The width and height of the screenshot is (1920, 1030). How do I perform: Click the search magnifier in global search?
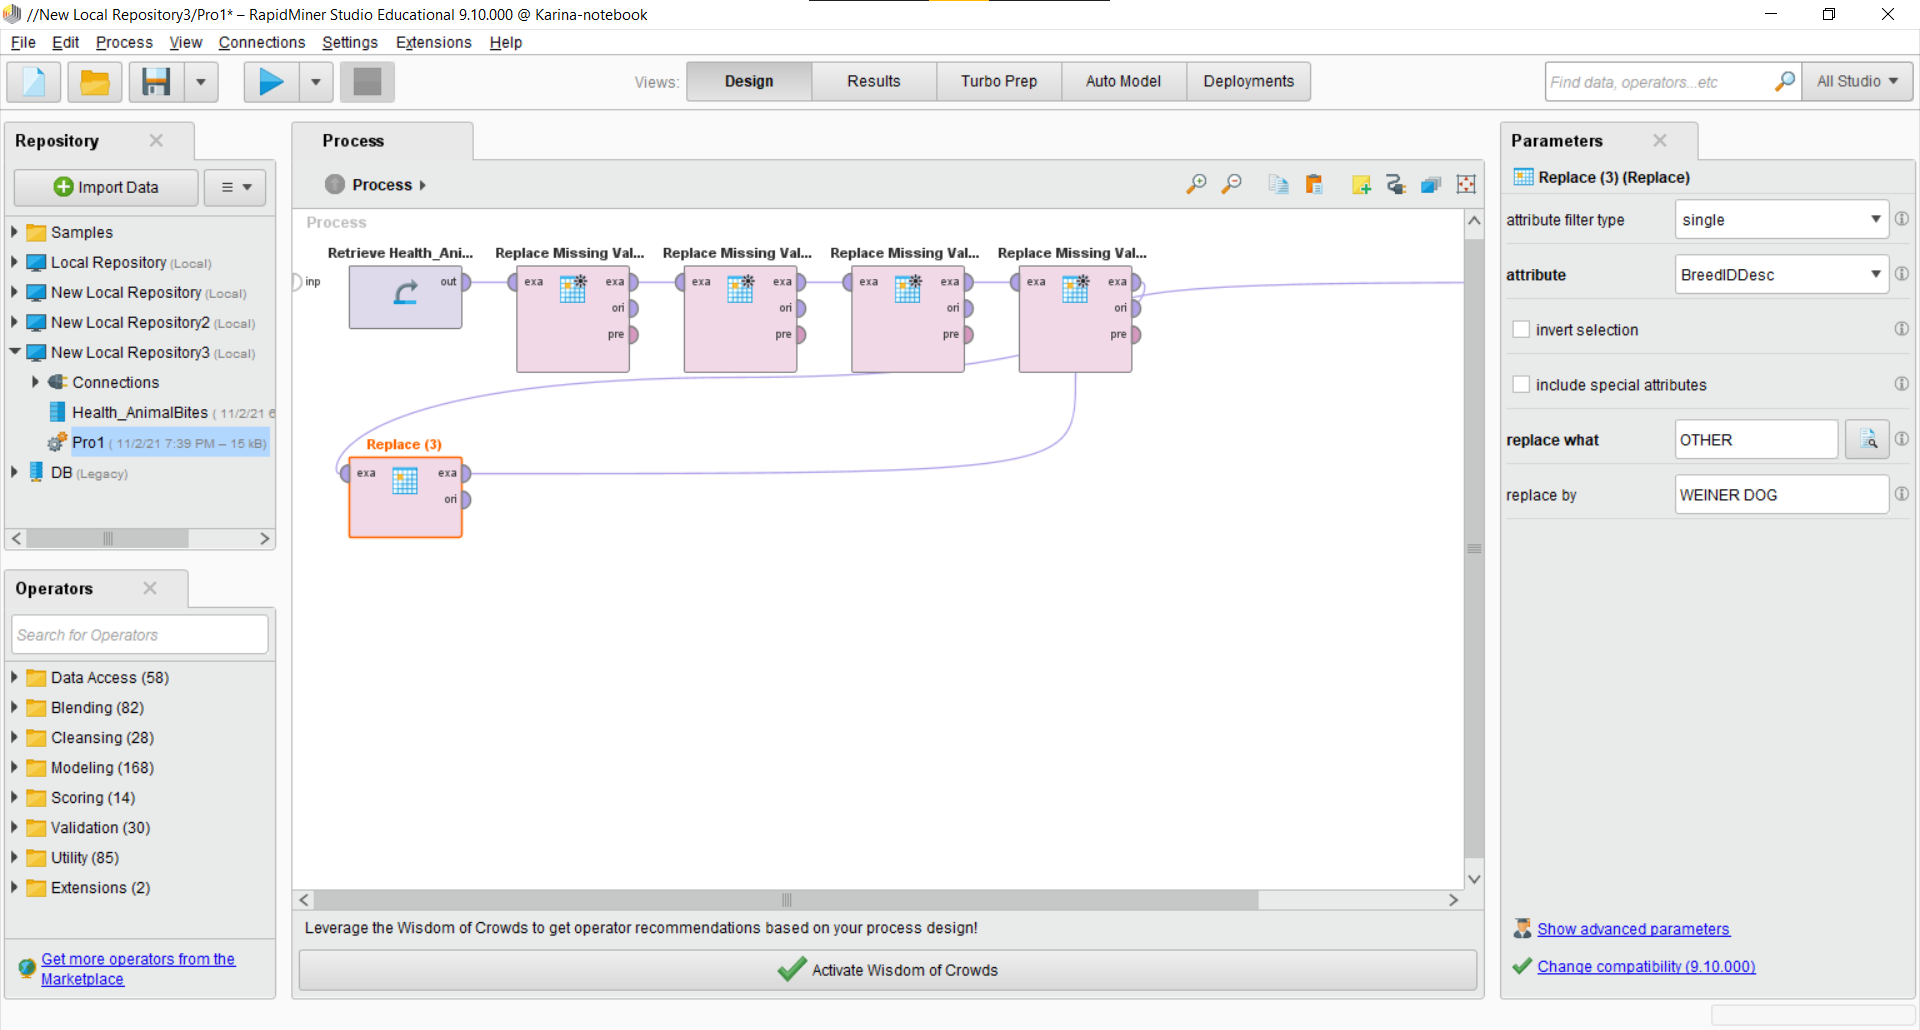(1784, 82)
